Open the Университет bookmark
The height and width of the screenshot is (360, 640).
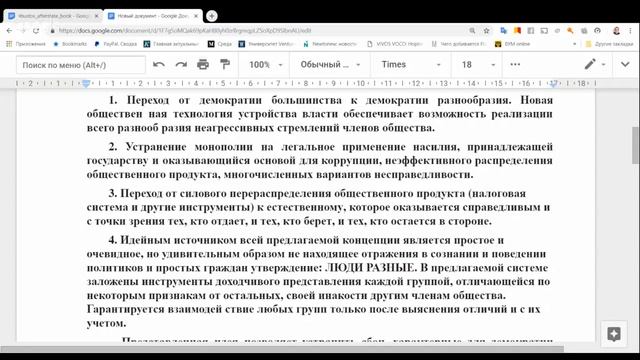[x=266, y=44]
